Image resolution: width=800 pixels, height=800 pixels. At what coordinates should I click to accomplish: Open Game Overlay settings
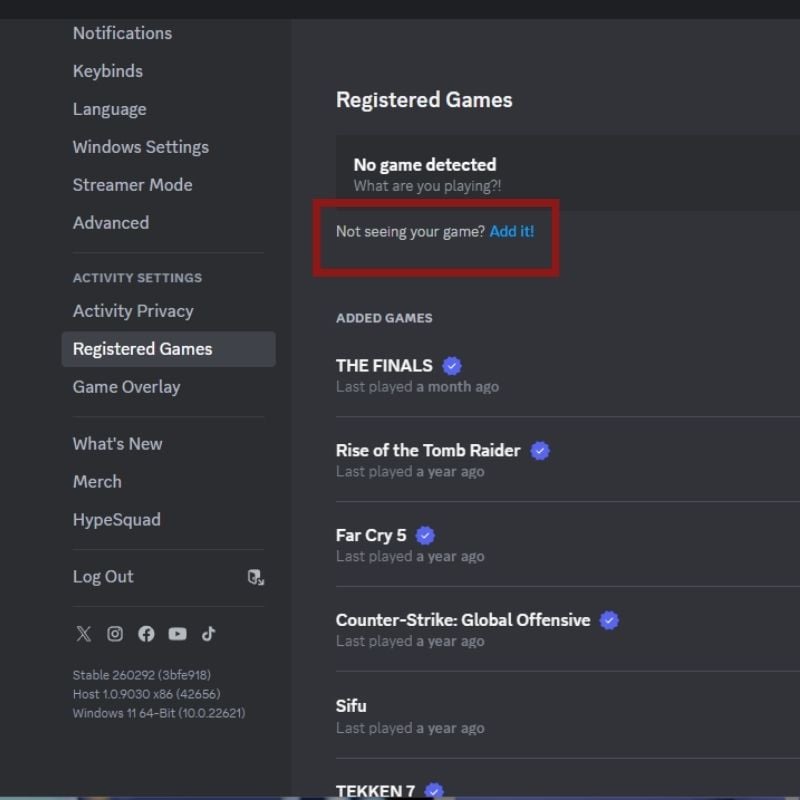[x=127, y=387]
